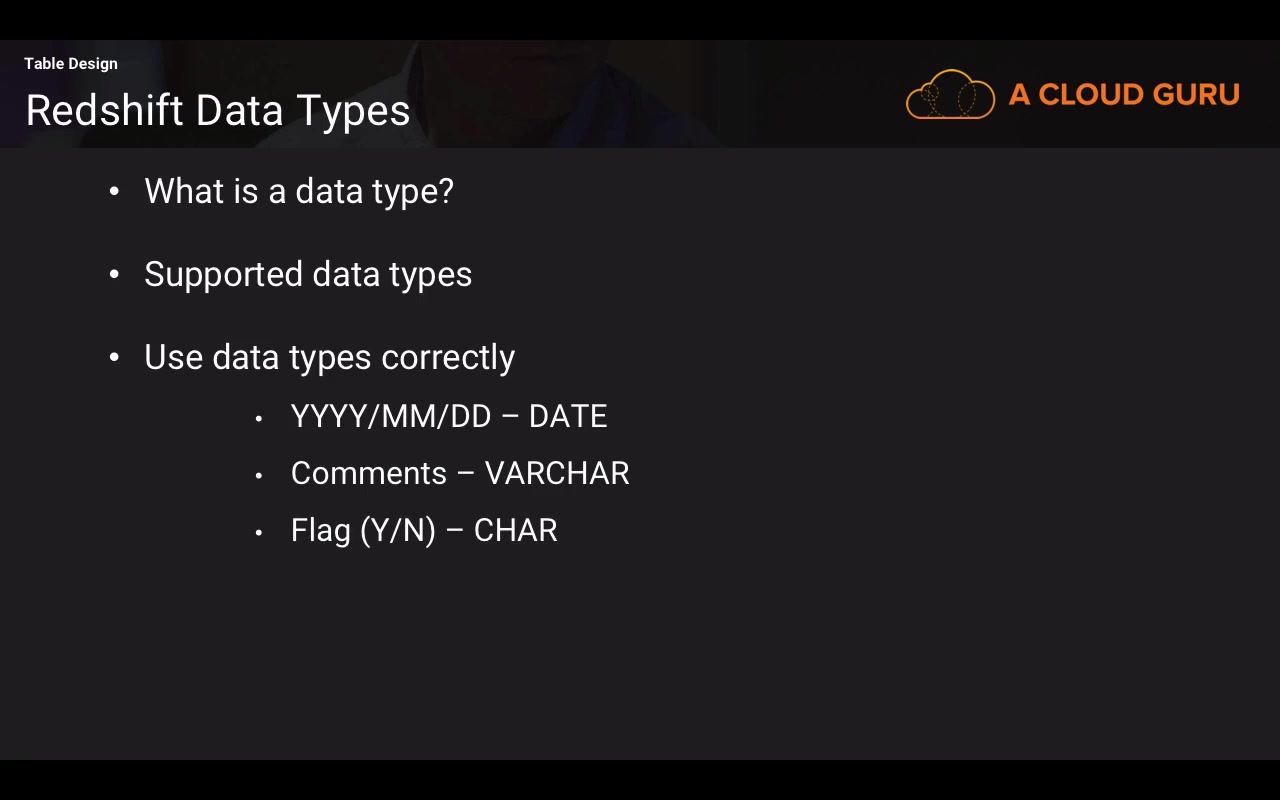Image resolution: width=1280 pixels, height=800 pixels.
Task: Click the A Cloud Guru cloud logo icon
Action: [950, 95]
